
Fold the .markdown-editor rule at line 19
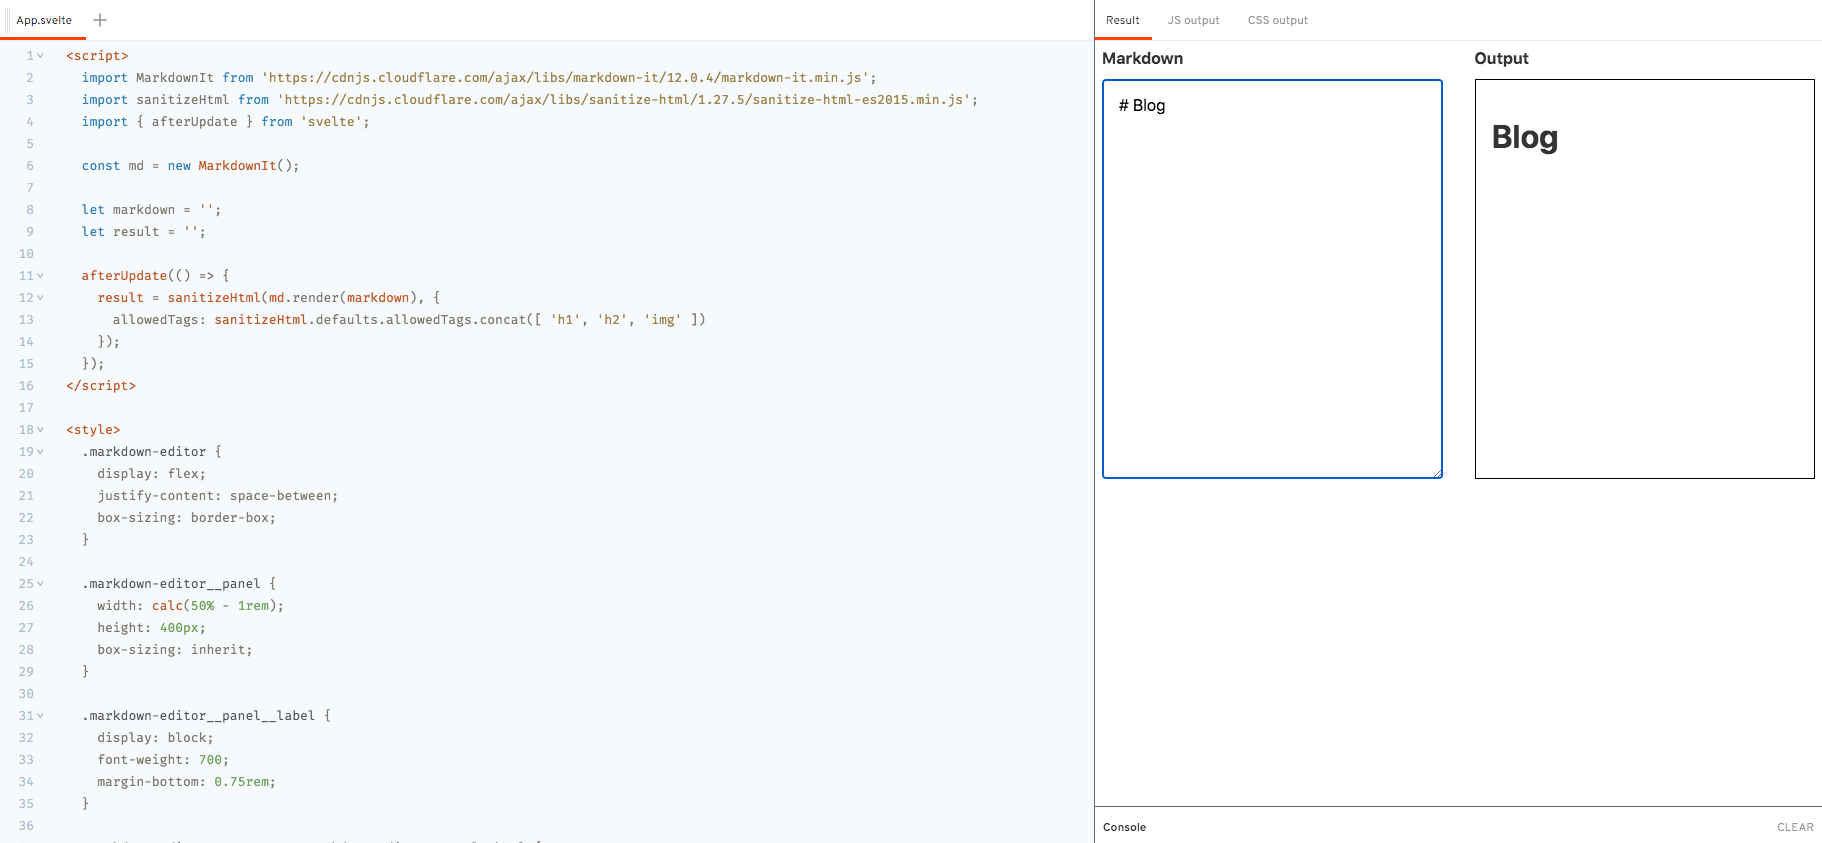pos(41,452)
